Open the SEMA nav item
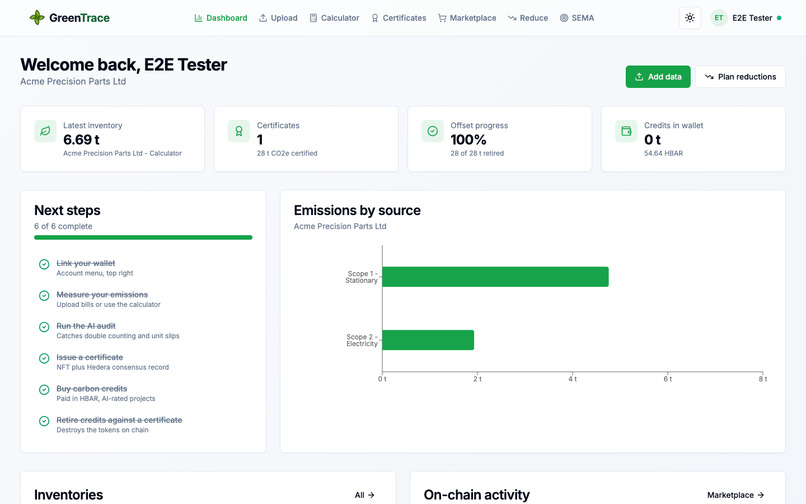806x504 pixels. pos(577,18)
